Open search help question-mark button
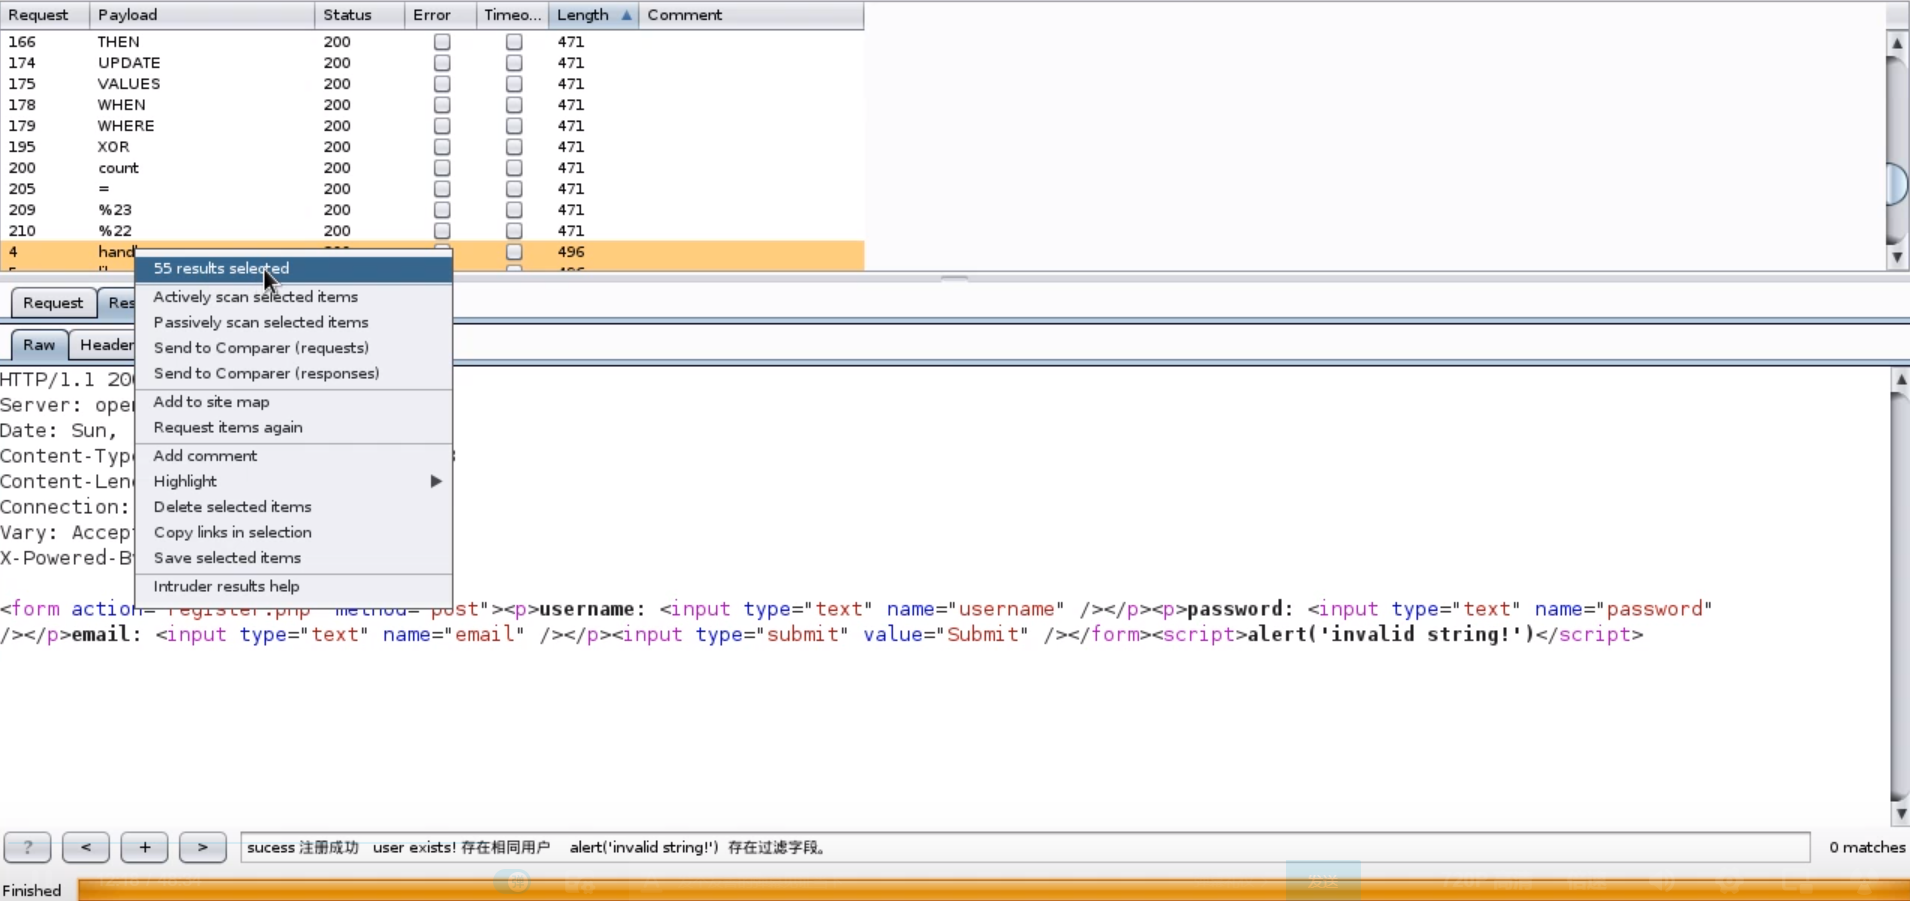Image resolution: width=1910 pixels, height=901 pixels. tap(27, 847)
